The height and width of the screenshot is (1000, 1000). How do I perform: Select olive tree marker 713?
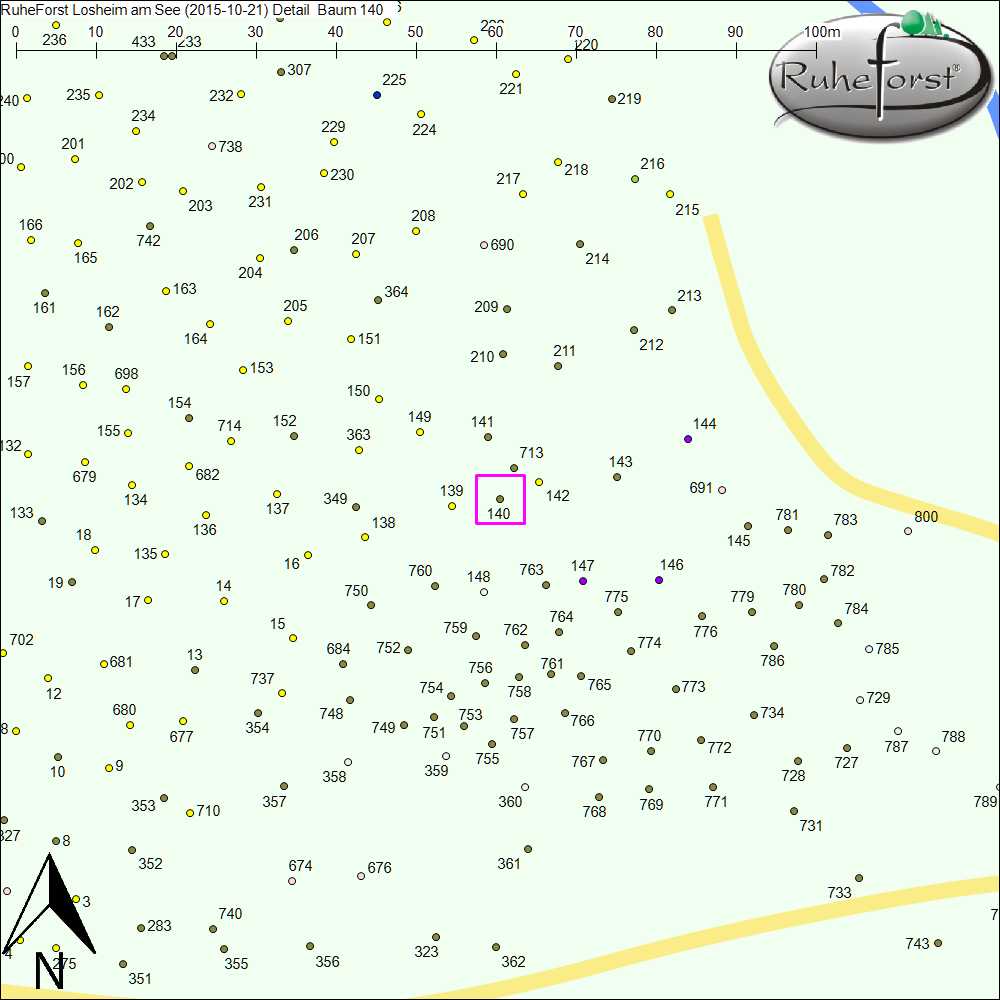514,468
